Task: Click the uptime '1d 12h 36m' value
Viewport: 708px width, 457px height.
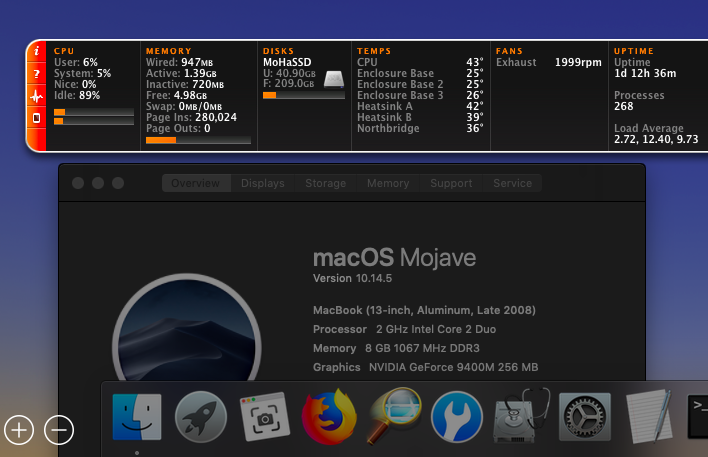Action: [645, 73]
